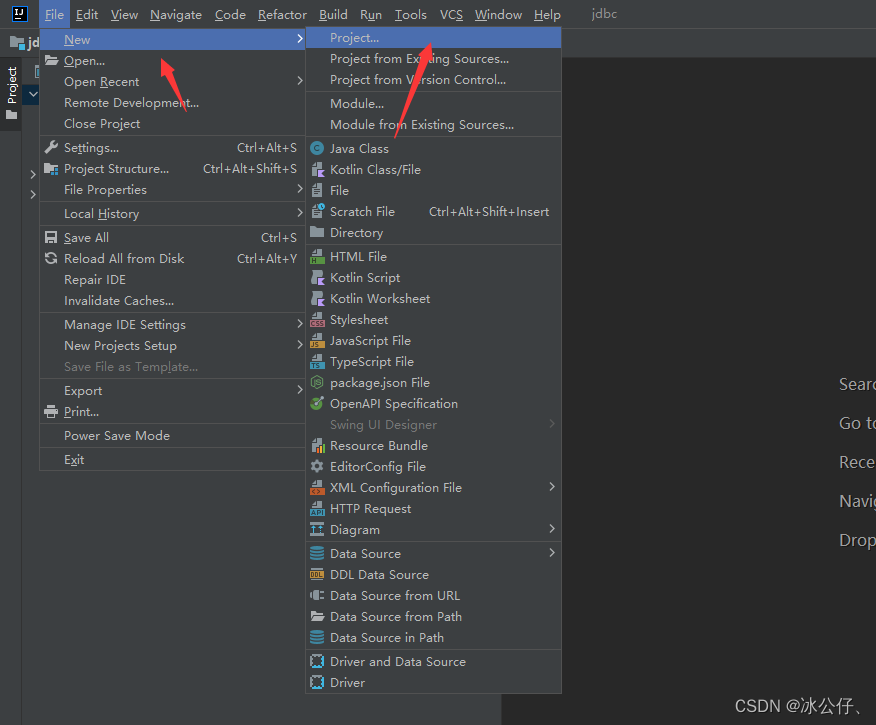Click the Stylesheet CSS icon
Image resolution: width=876 pixels, height=725 pixels.
tap(317, 319)
